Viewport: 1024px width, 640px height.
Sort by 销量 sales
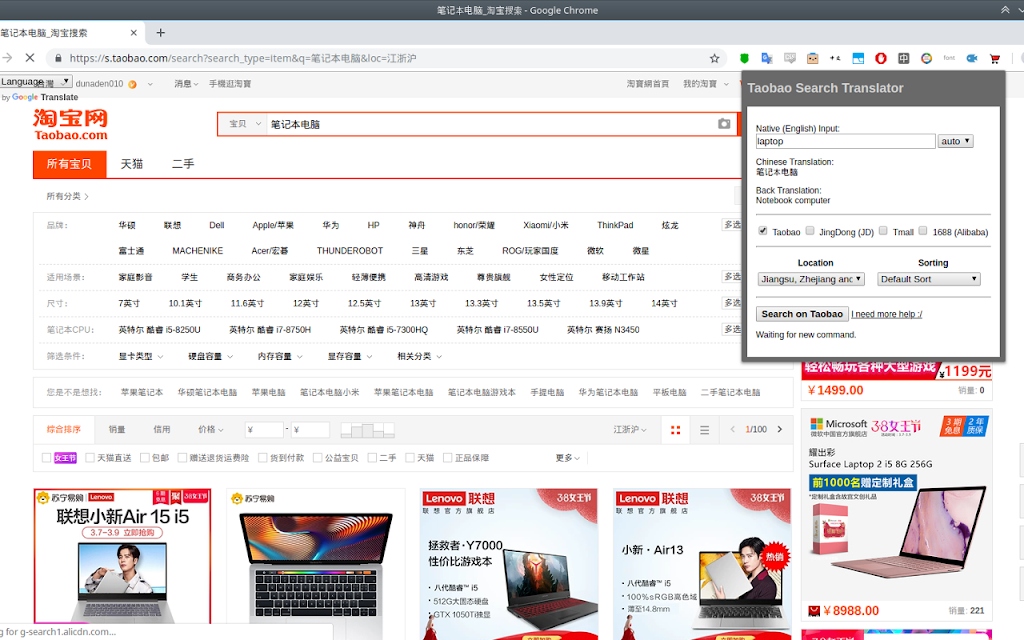pos(117,429)
